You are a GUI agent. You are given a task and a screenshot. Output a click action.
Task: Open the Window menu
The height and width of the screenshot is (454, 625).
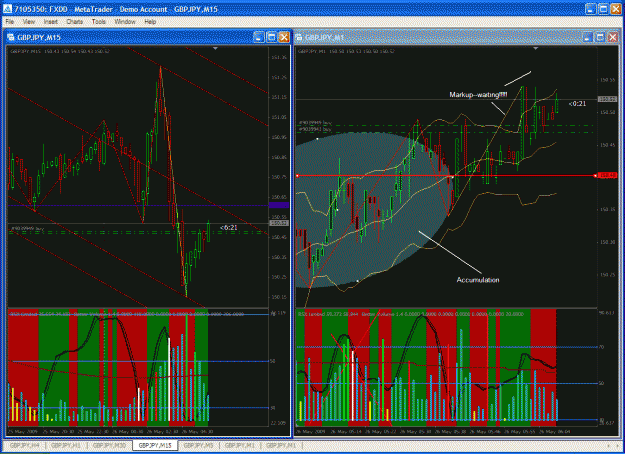(x=125, y=22)
